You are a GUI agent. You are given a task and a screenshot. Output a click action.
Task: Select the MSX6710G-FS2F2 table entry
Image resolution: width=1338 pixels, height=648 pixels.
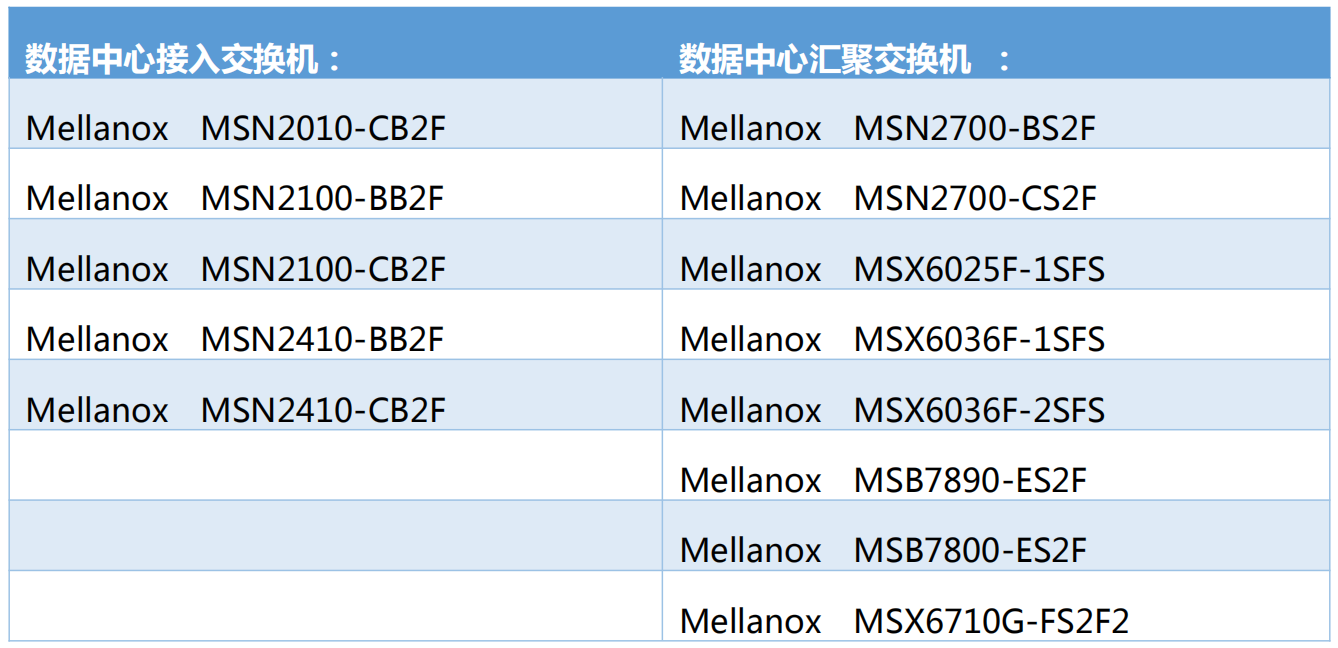pos(991,621)
